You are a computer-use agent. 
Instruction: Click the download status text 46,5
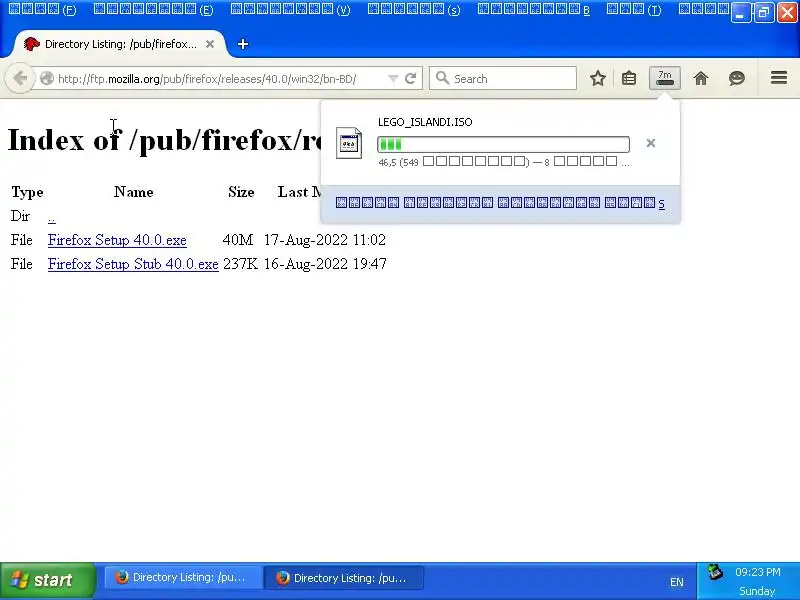[504, 162]
